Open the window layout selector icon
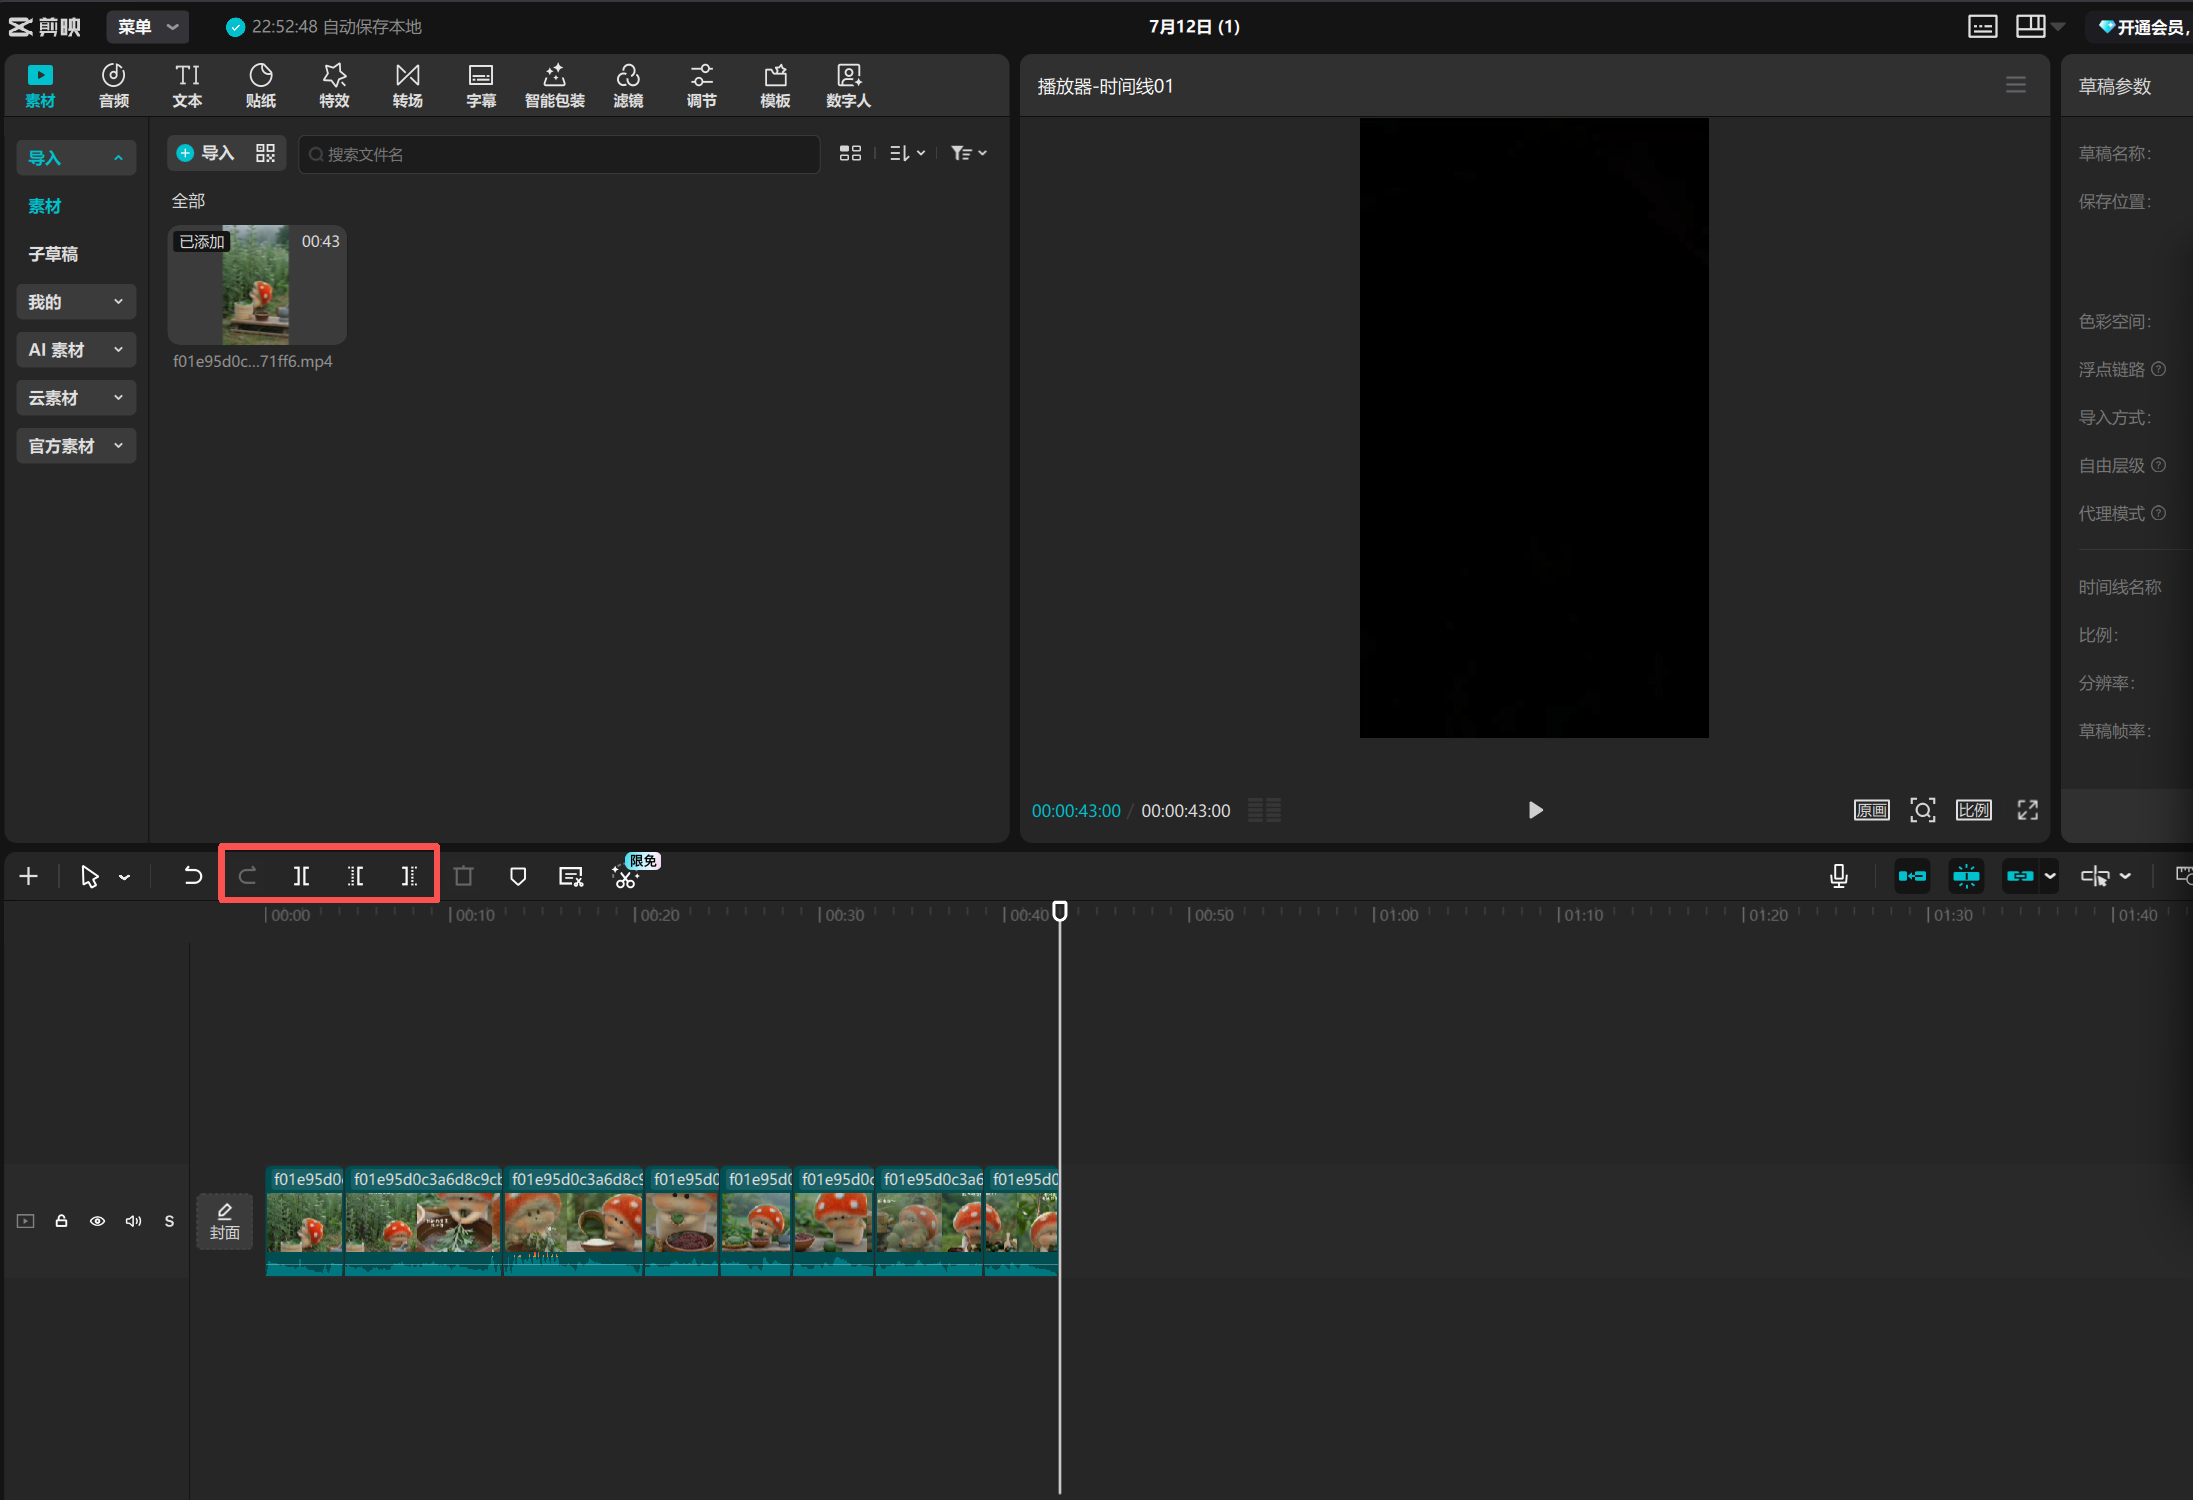2193x1500 pixels. (x=2031, y=27)
